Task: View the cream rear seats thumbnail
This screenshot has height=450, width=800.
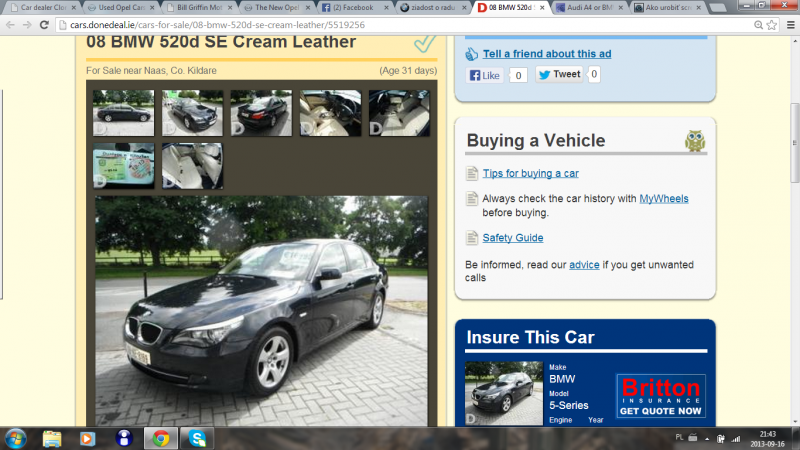Action: [x=192, y=166]
